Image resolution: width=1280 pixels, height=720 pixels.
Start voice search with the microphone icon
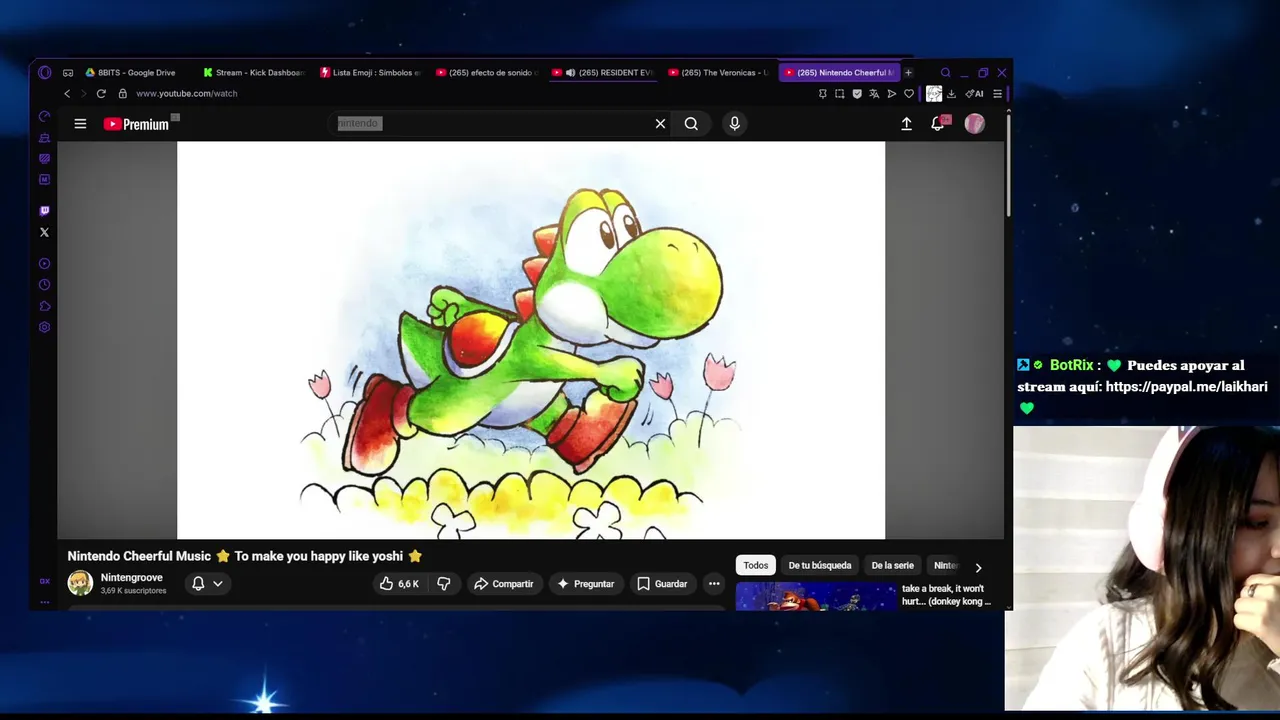point(734,124)
